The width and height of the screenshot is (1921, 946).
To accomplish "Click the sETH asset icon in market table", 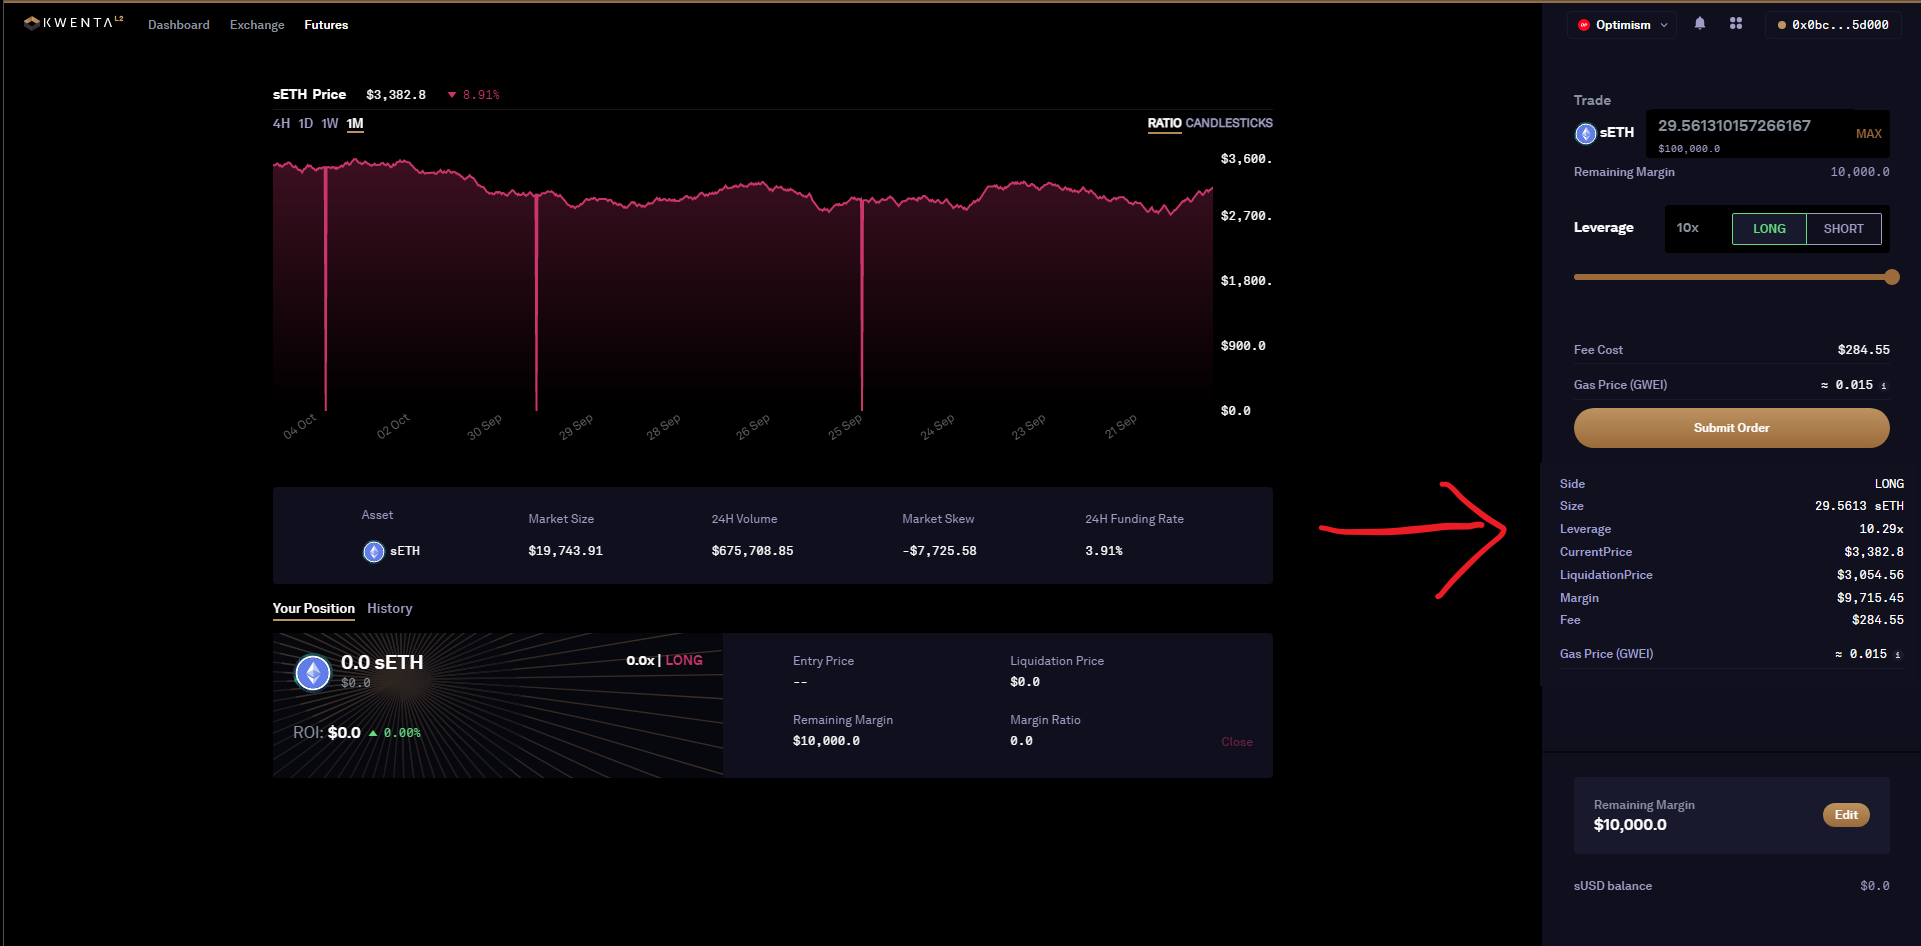I will [x=374, y=551].
